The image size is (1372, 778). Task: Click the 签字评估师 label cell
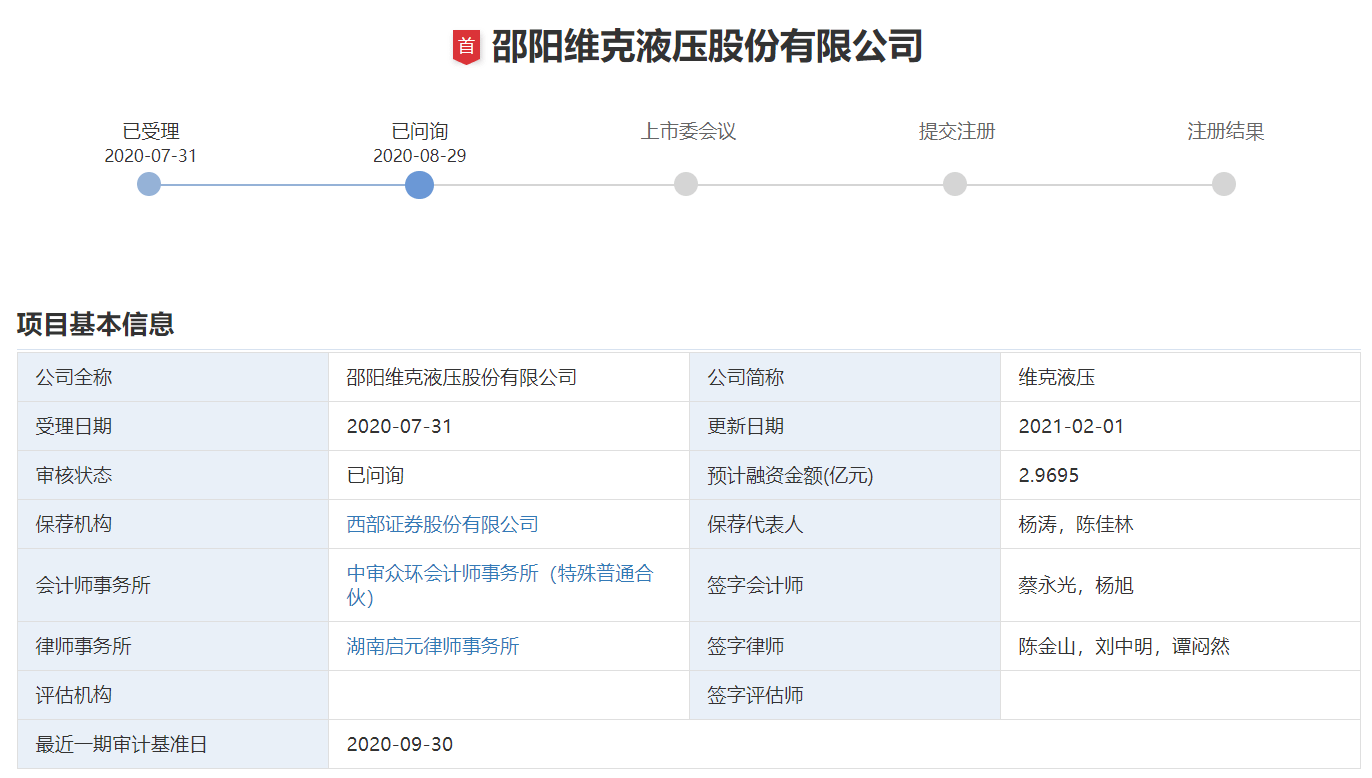point(845,695)
